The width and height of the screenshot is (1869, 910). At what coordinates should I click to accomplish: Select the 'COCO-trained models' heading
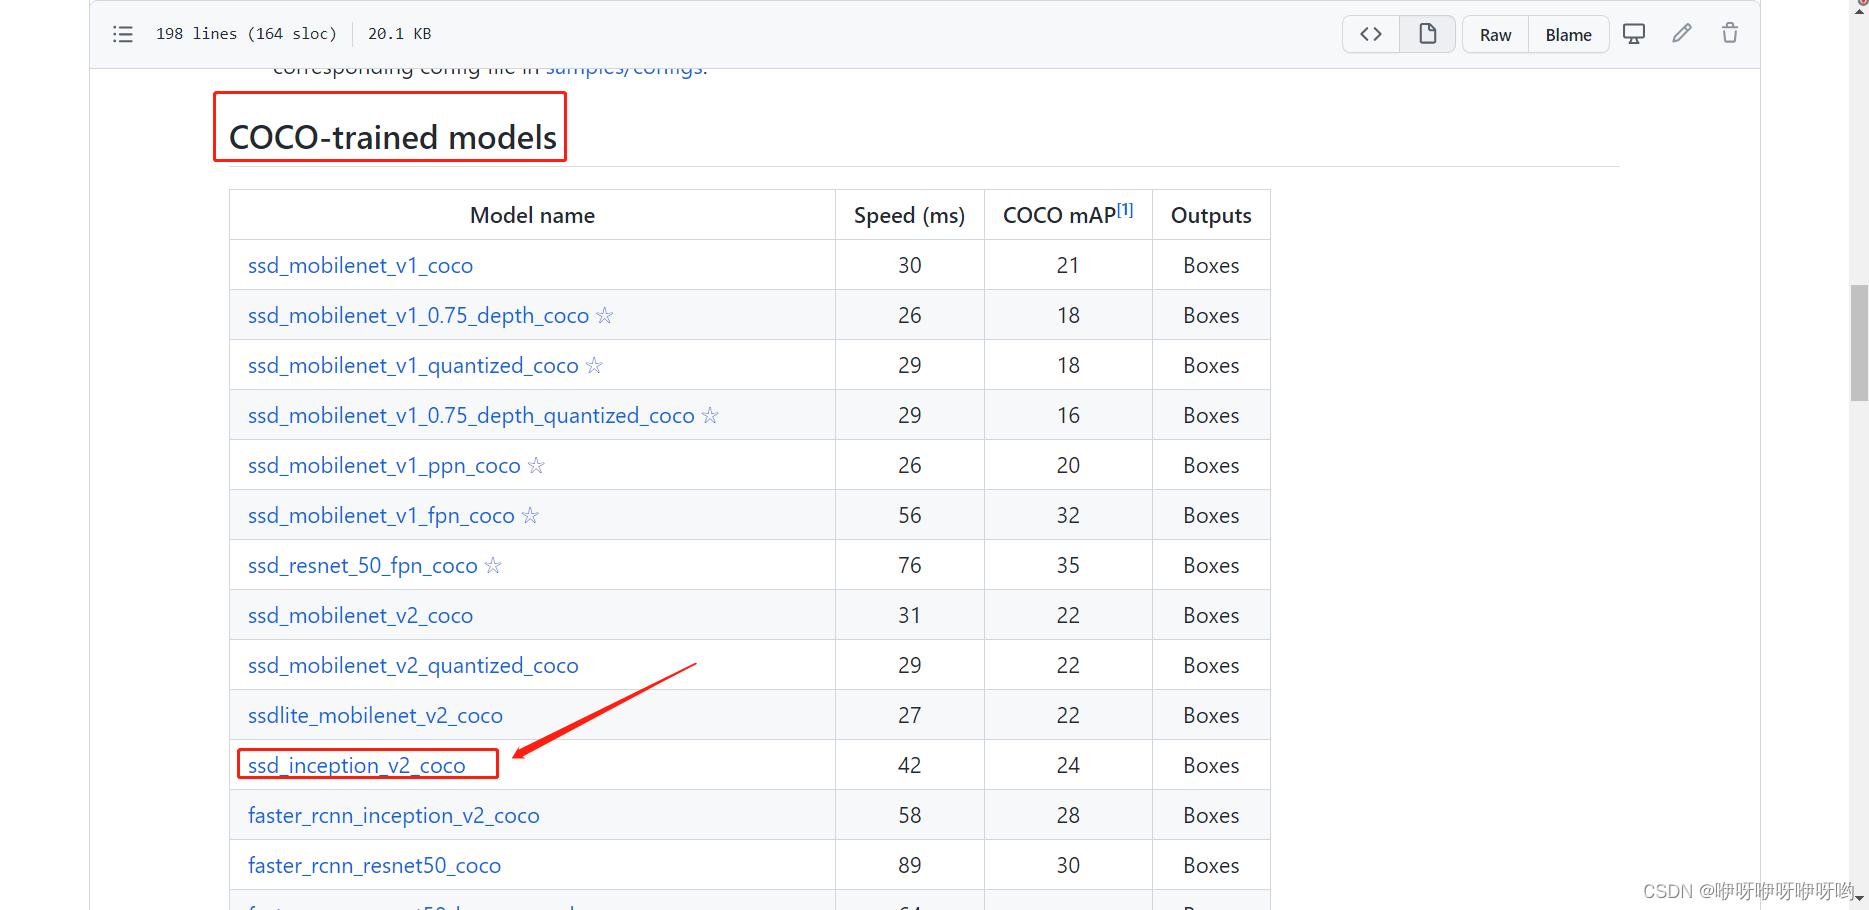click(392, 137)
